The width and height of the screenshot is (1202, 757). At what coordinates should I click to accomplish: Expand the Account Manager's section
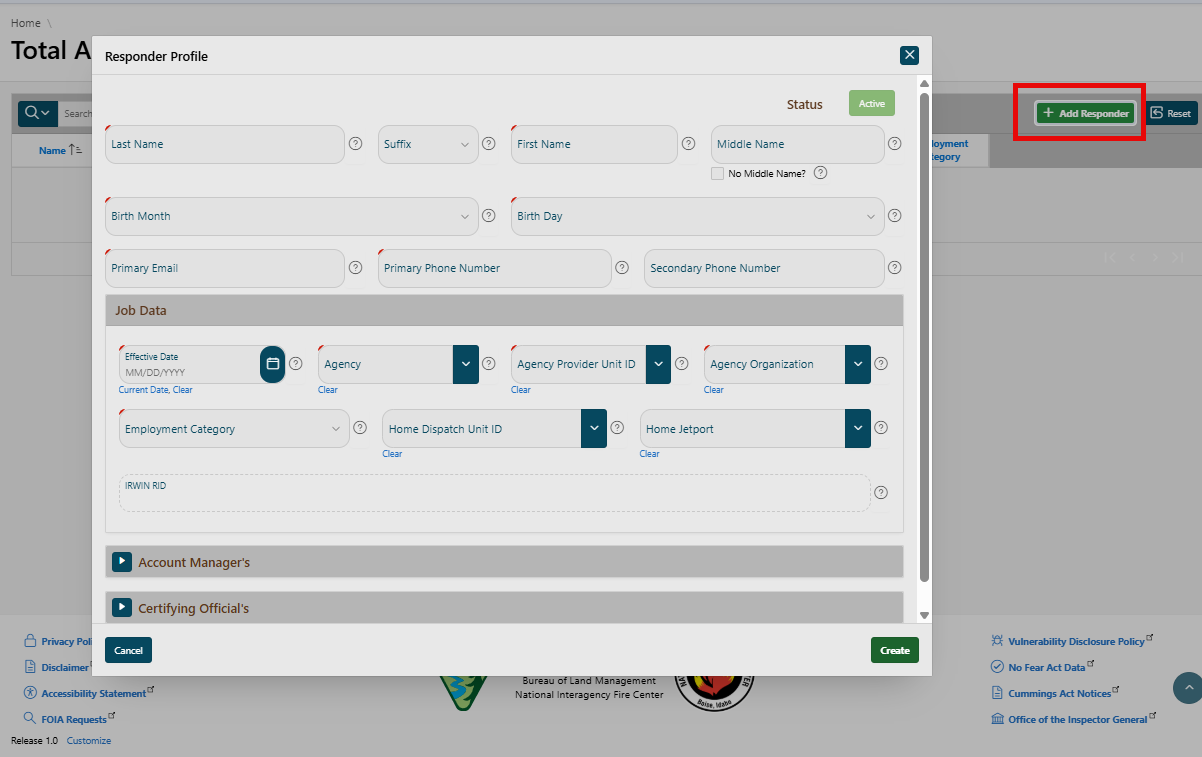122,562
